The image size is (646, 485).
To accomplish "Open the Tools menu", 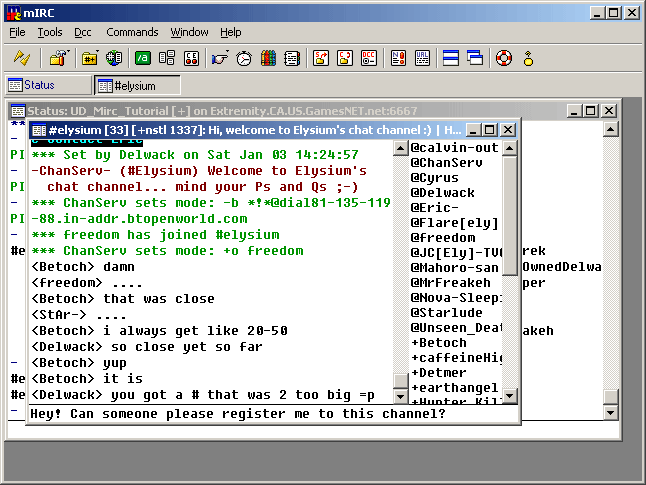I will tap(50, 32).
